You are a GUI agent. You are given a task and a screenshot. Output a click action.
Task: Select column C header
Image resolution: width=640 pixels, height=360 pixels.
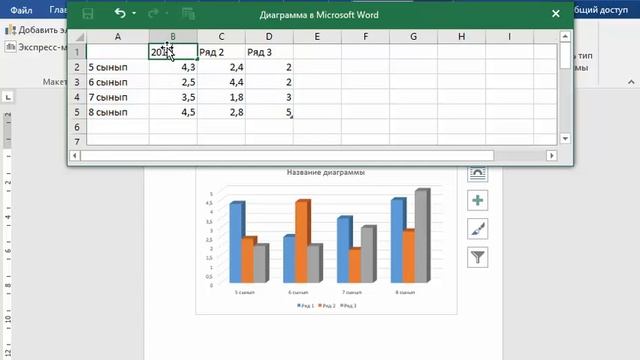(221, 37)
